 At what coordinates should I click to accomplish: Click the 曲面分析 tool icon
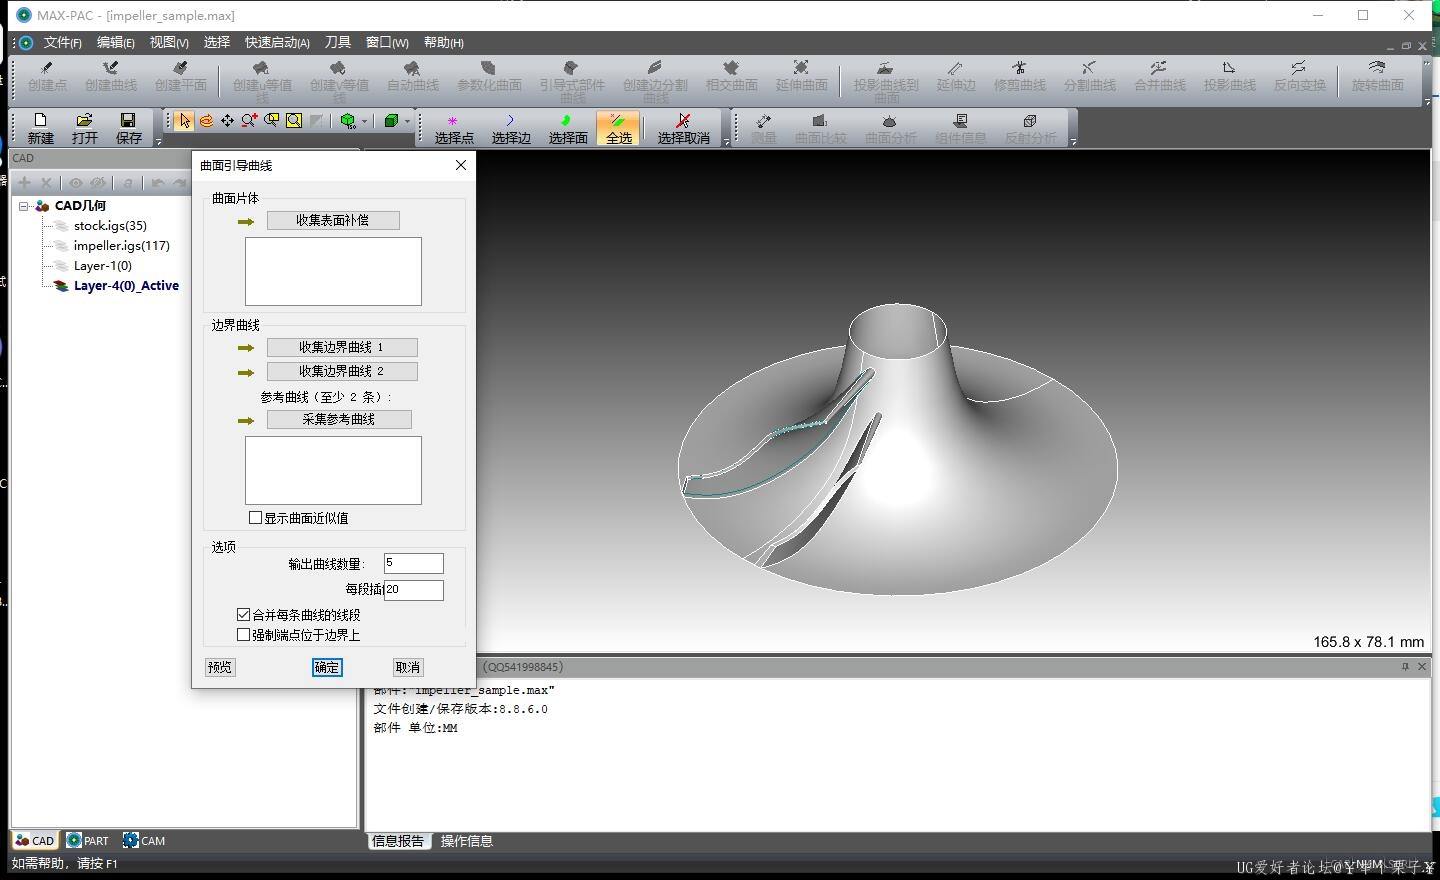pos(889,121)
